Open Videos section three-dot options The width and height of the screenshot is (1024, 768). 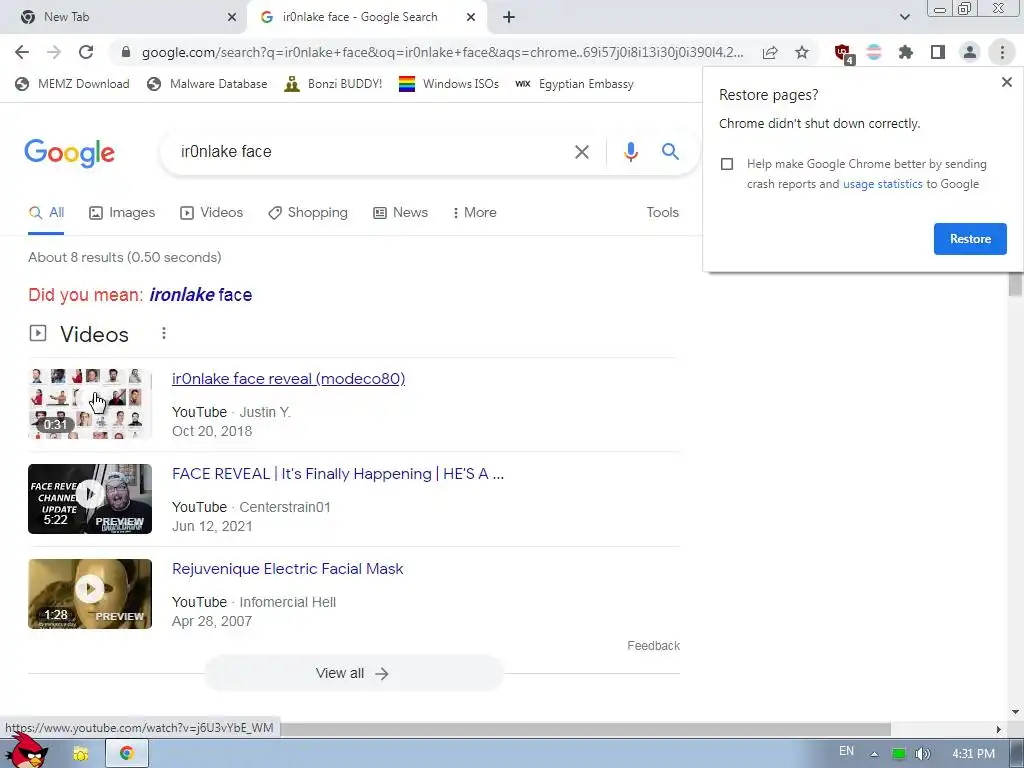click(x=164, y=334)
